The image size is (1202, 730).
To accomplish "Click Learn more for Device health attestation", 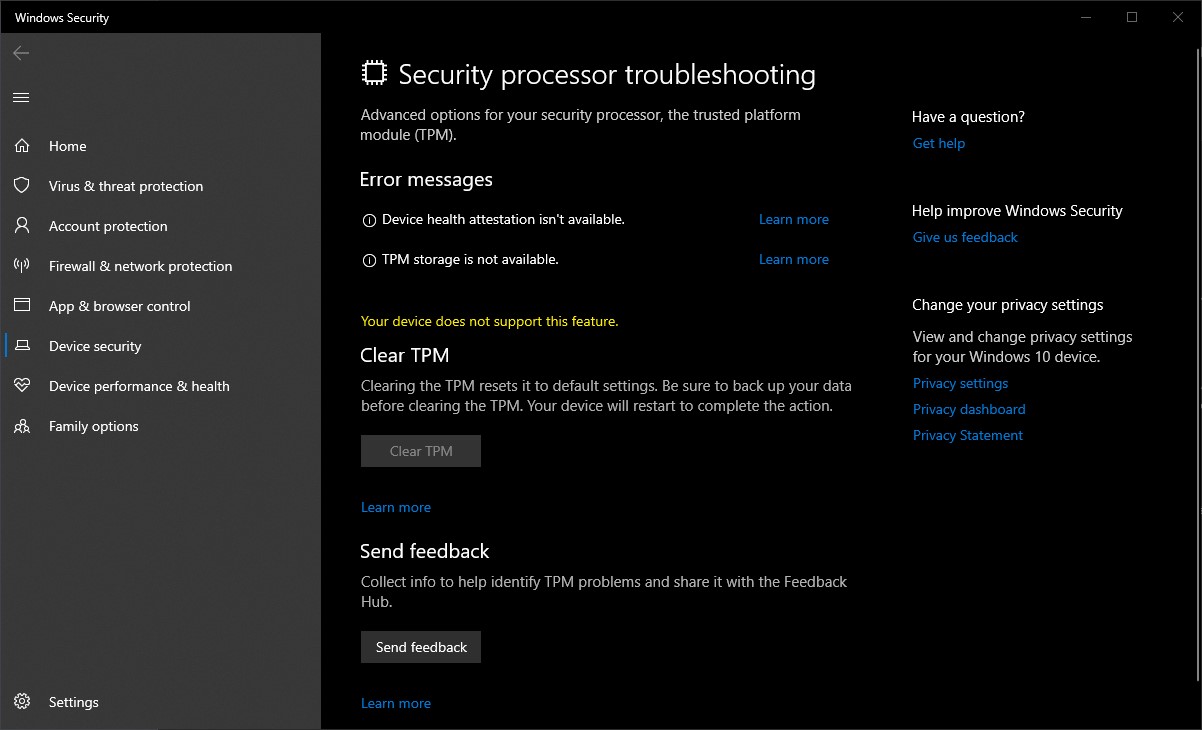I will point(794,219).
